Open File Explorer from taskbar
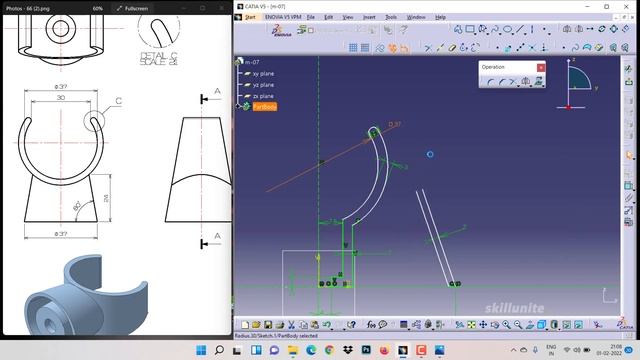Image resolution: width=640 pixels, height=360 pixels. [x=293, y=350]
